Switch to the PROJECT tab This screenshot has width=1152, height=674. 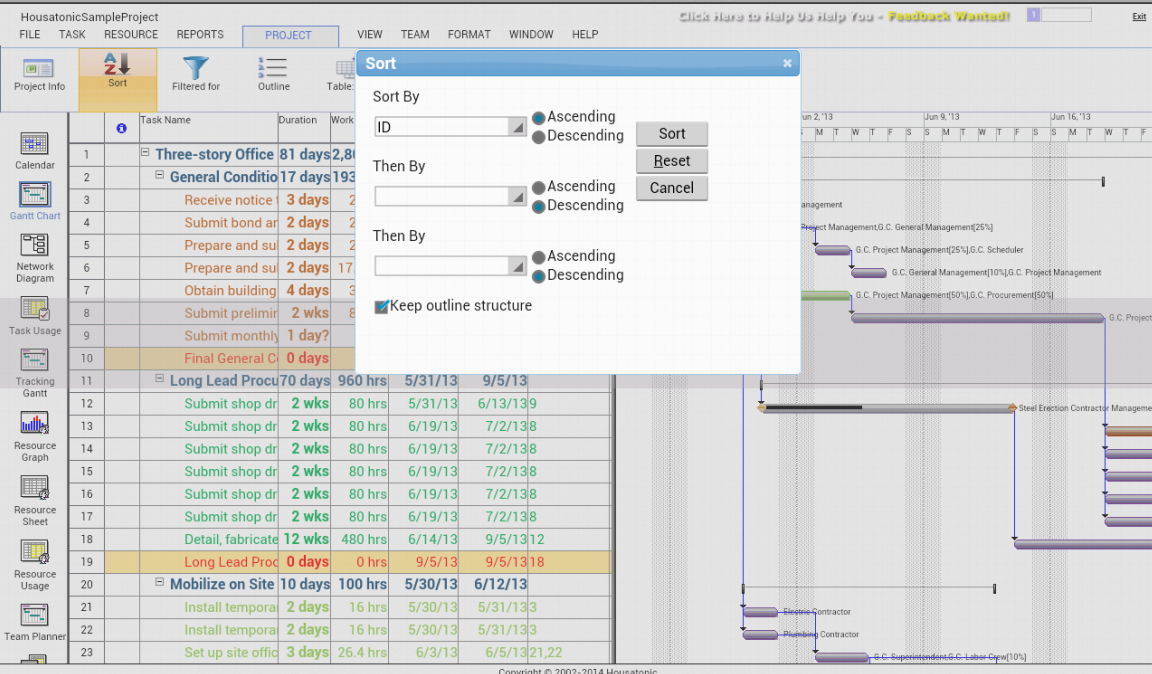(x=290, y=34)
